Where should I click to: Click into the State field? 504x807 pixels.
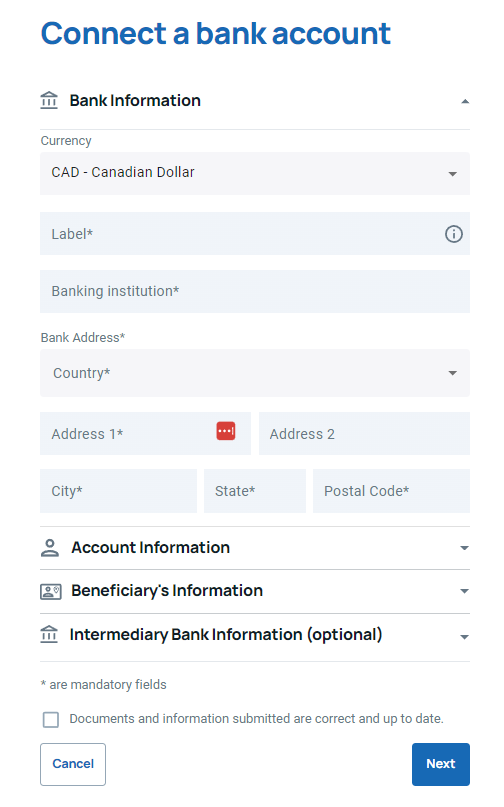click(255, 491)
